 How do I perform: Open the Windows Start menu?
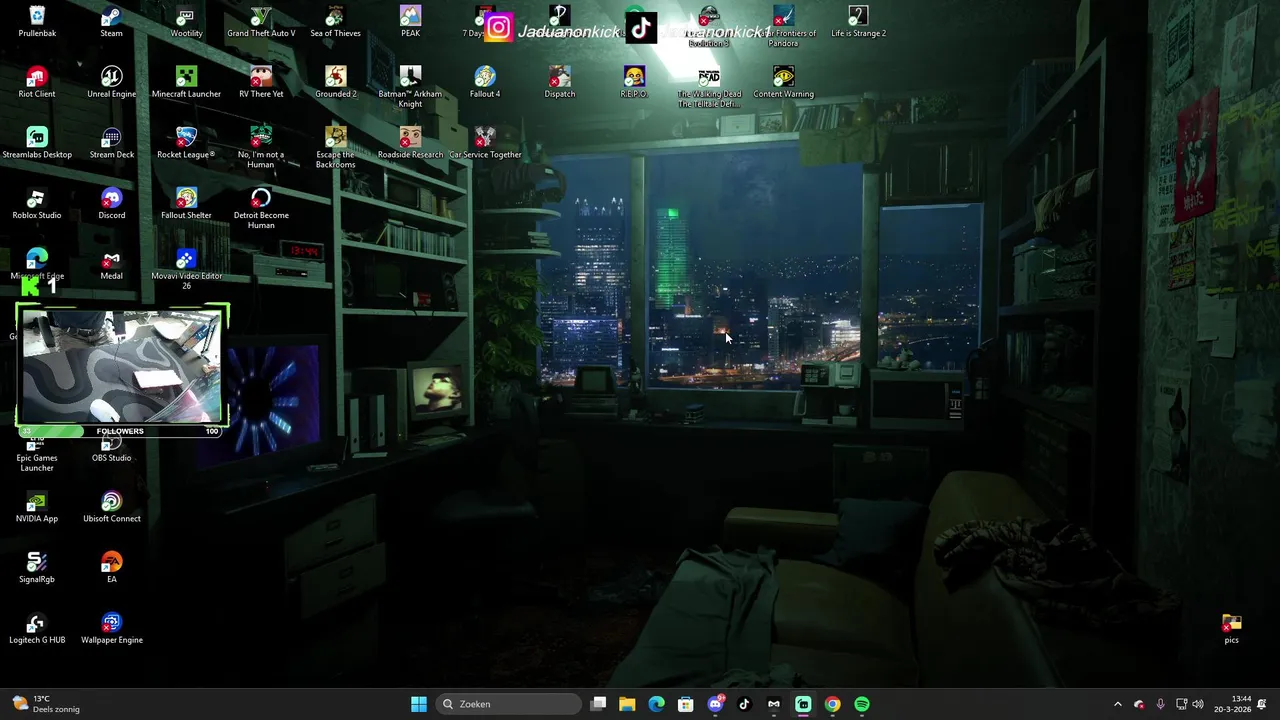click(419, 704)
